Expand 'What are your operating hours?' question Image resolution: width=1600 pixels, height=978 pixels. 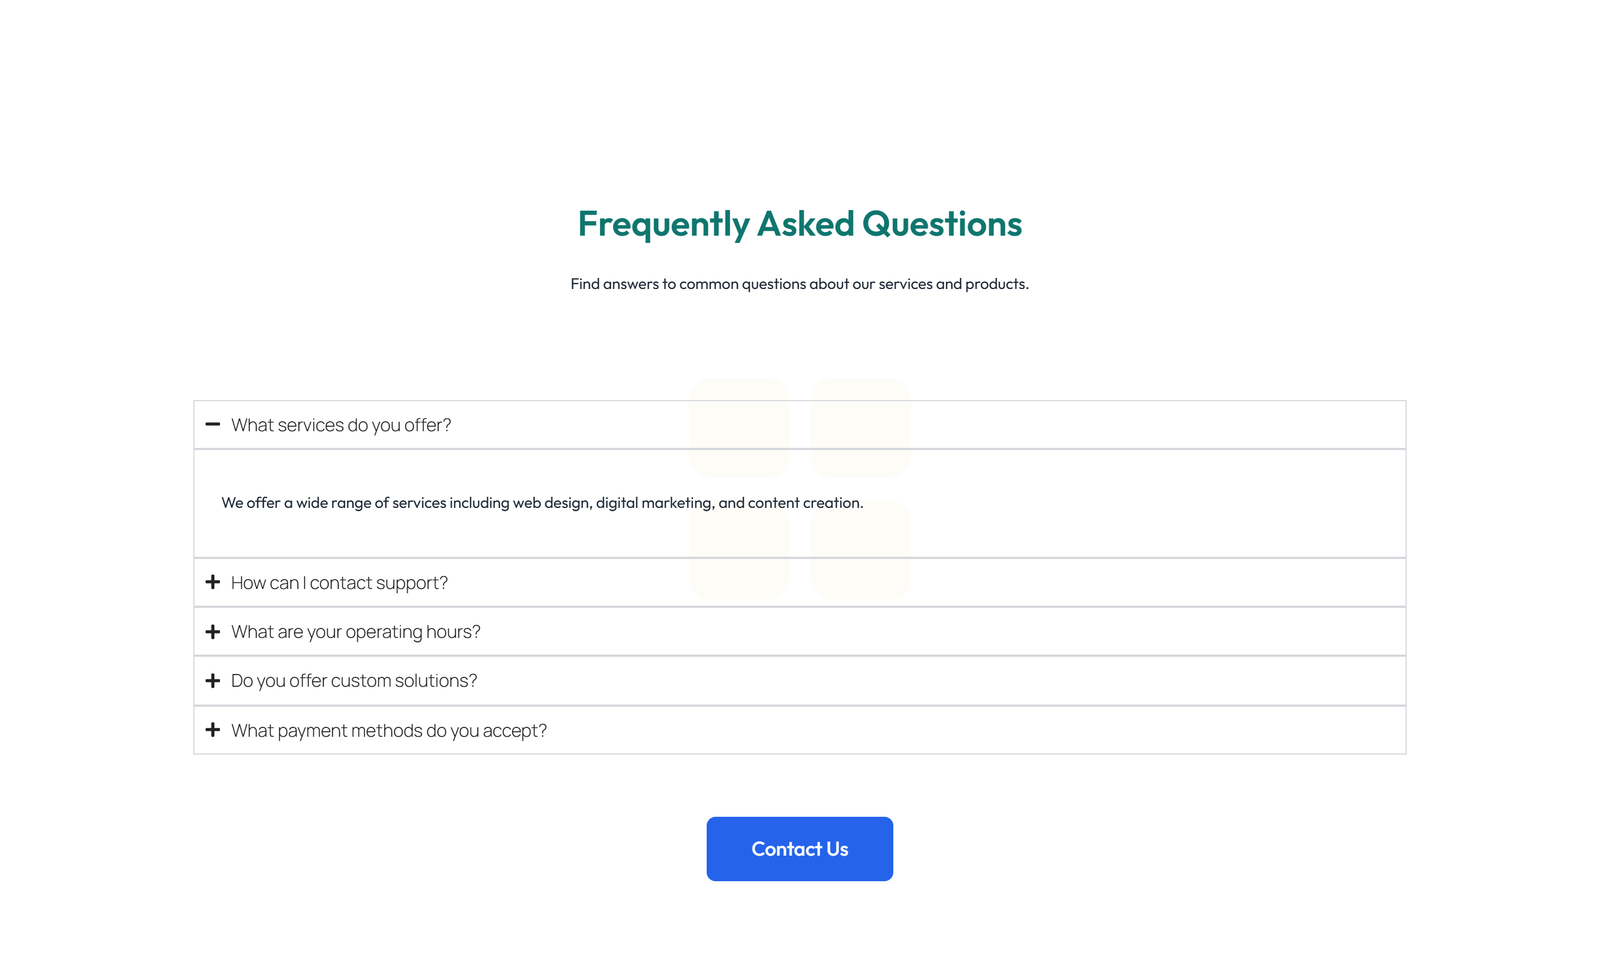355,631
